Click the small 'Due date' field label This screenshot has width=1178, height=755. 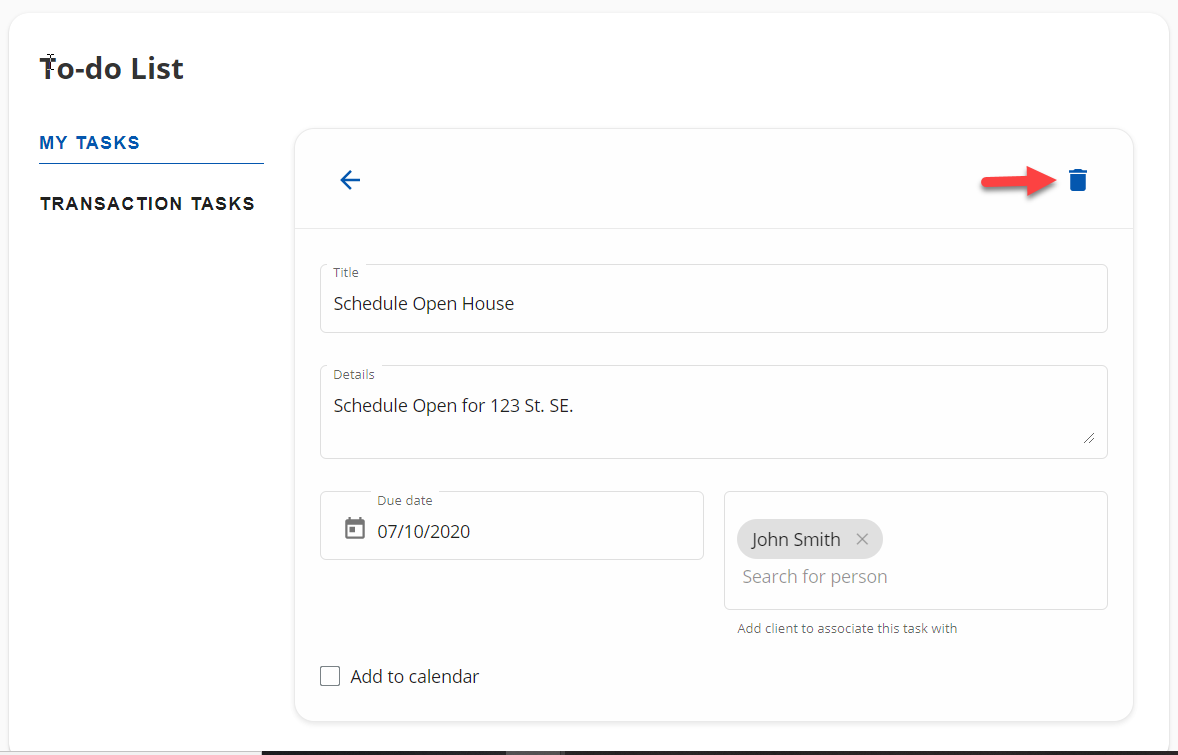[405, 500]
